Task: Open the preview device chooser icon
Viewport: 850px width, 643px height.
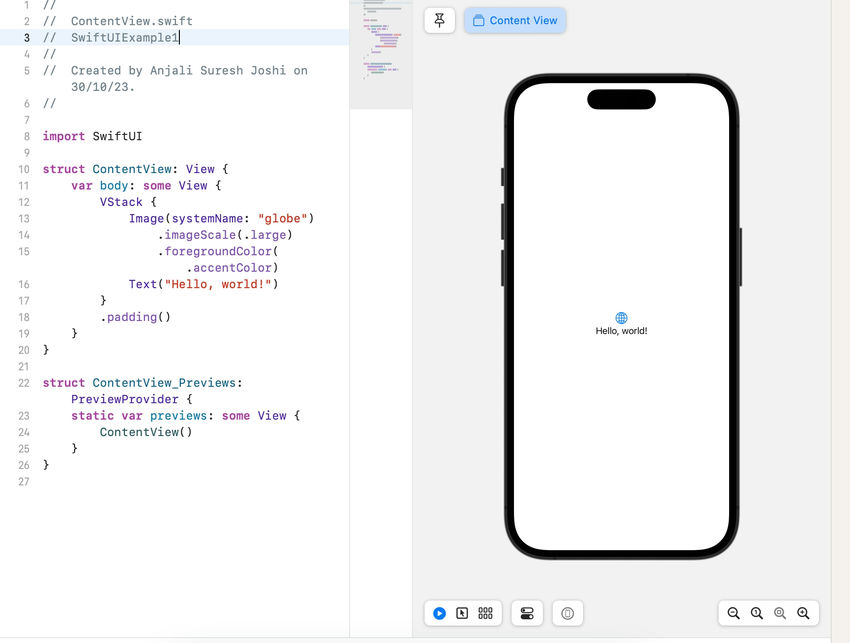Action: click(x=568, y=613)
